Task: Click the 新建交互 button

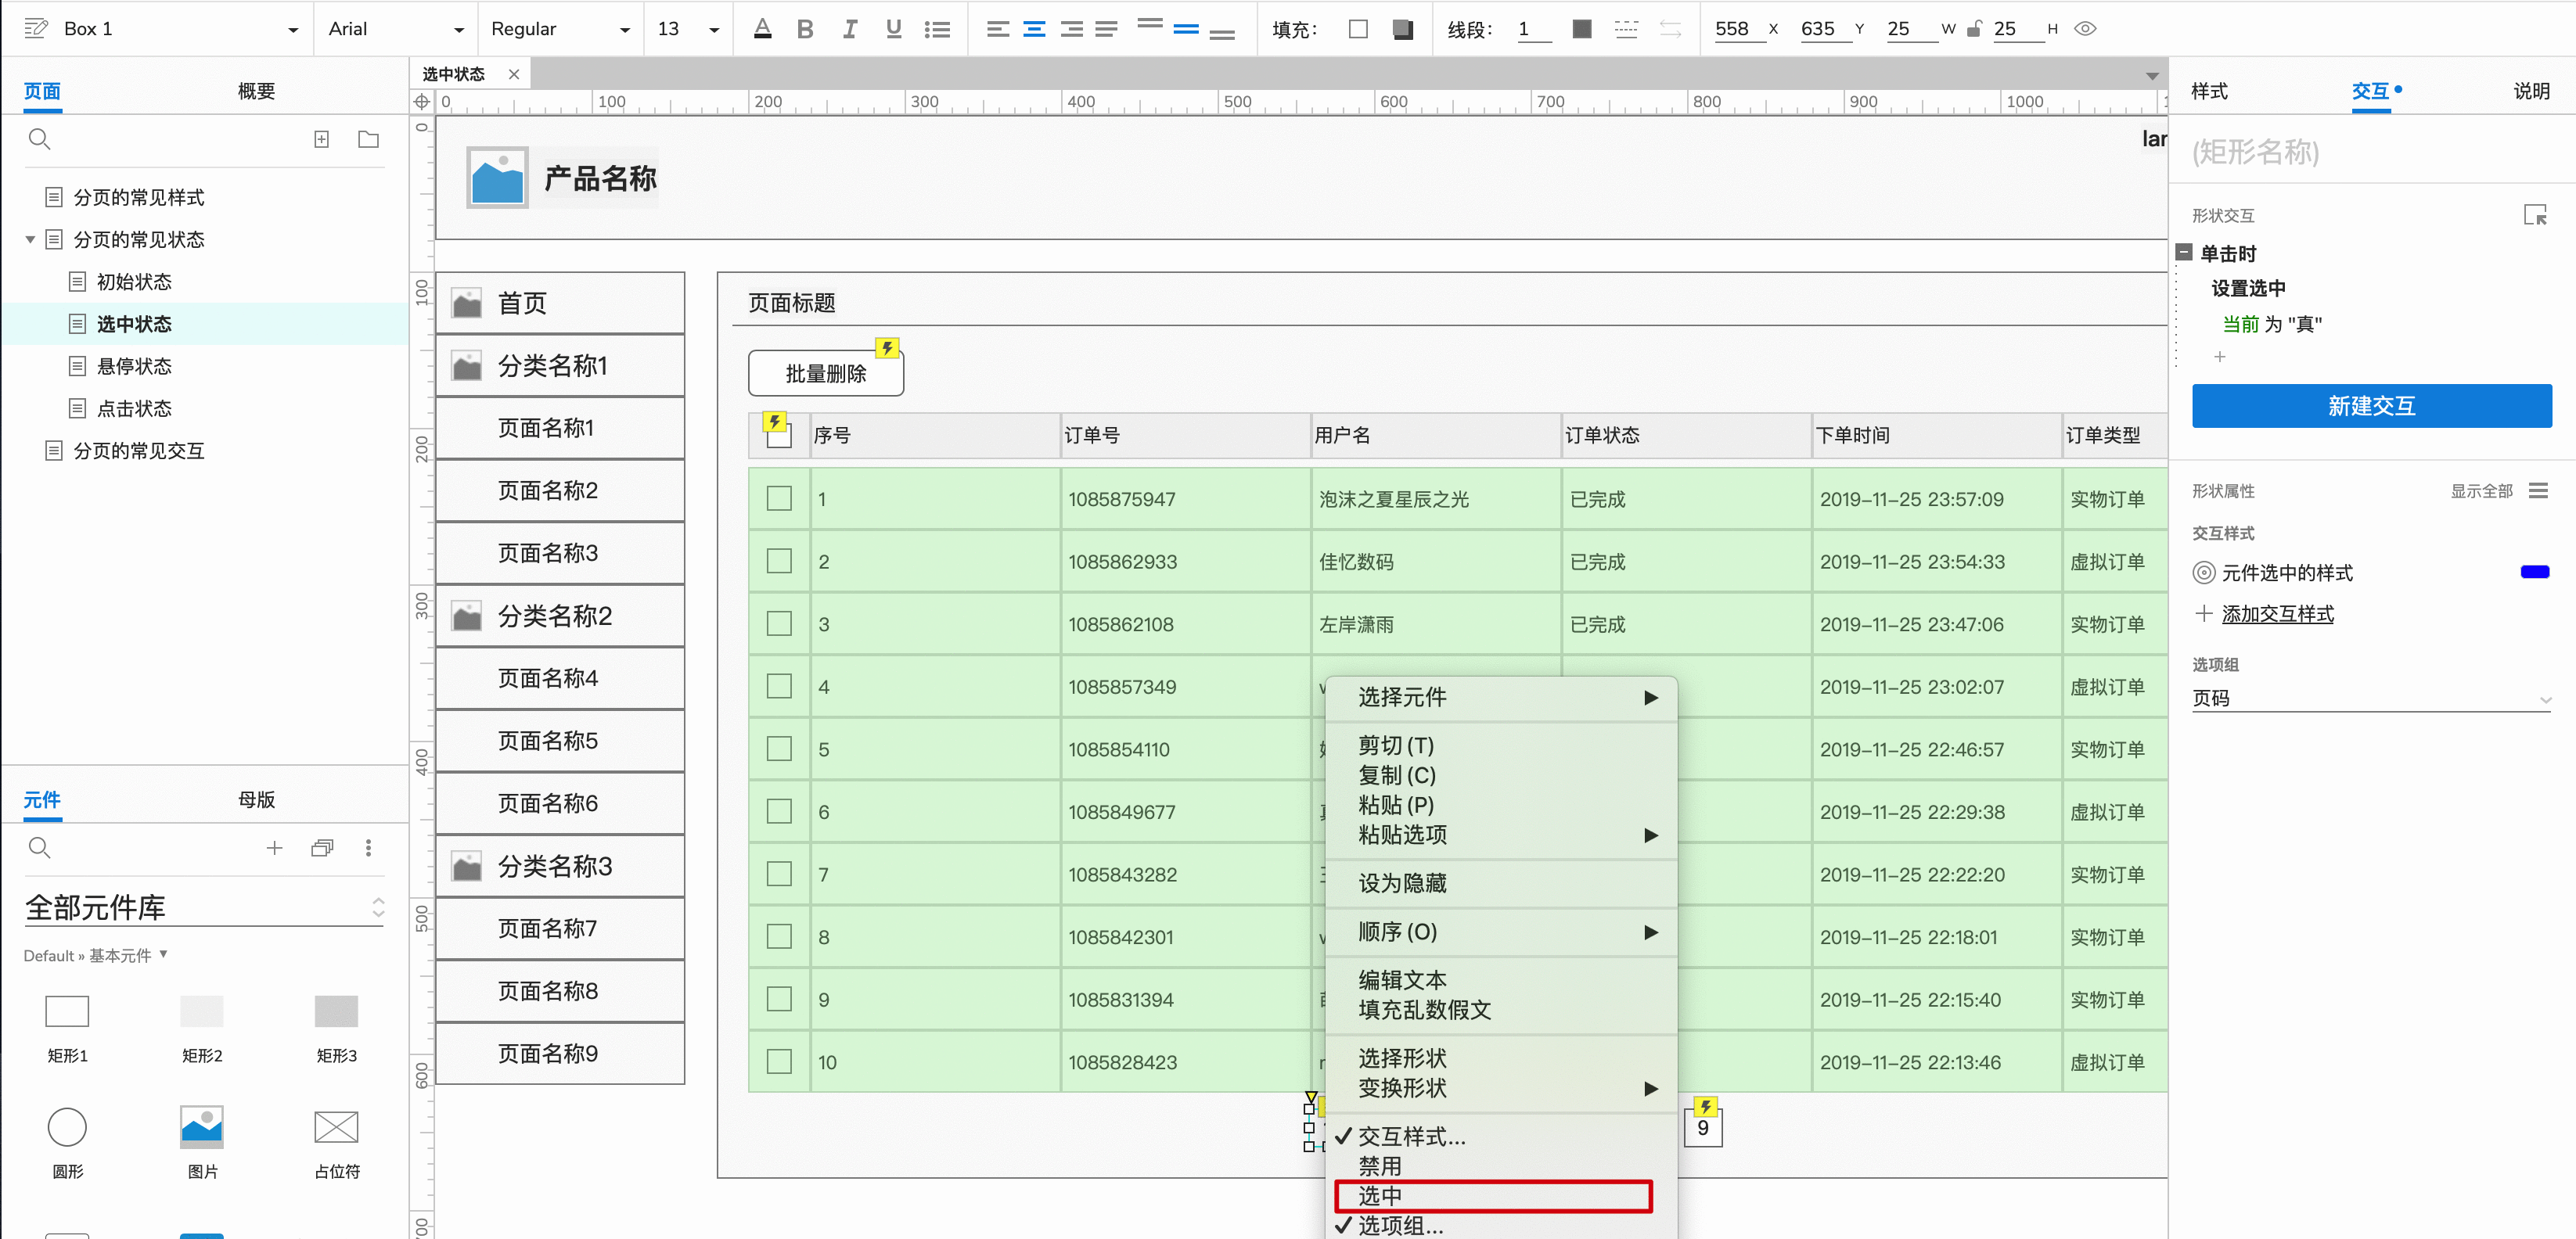Action: coord(2371,406)
